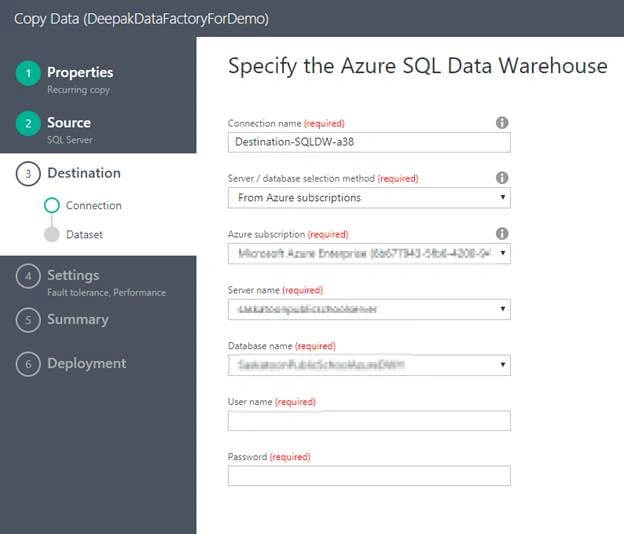Screen dimensions: 624x534
Task: Click the Connection sub-step ring icon
Action: (x=52, y=205)
